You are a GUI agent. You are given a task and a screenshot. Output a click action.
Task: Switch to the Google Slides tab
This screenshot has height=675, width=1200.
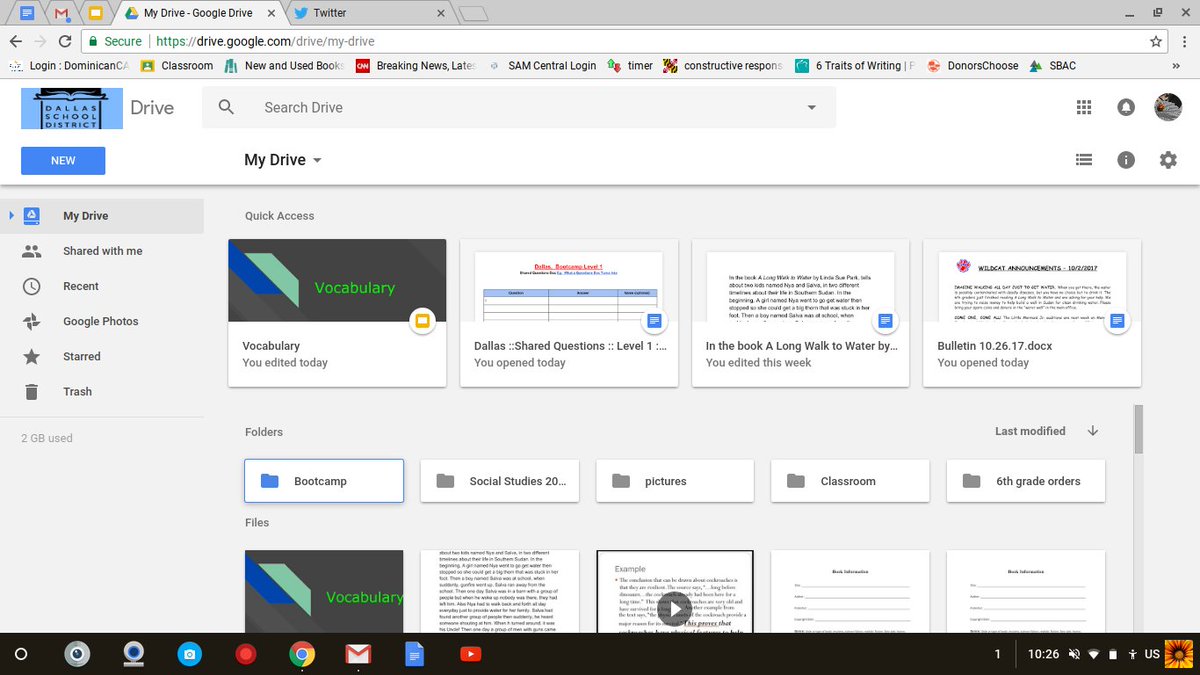tap(96, 13)
